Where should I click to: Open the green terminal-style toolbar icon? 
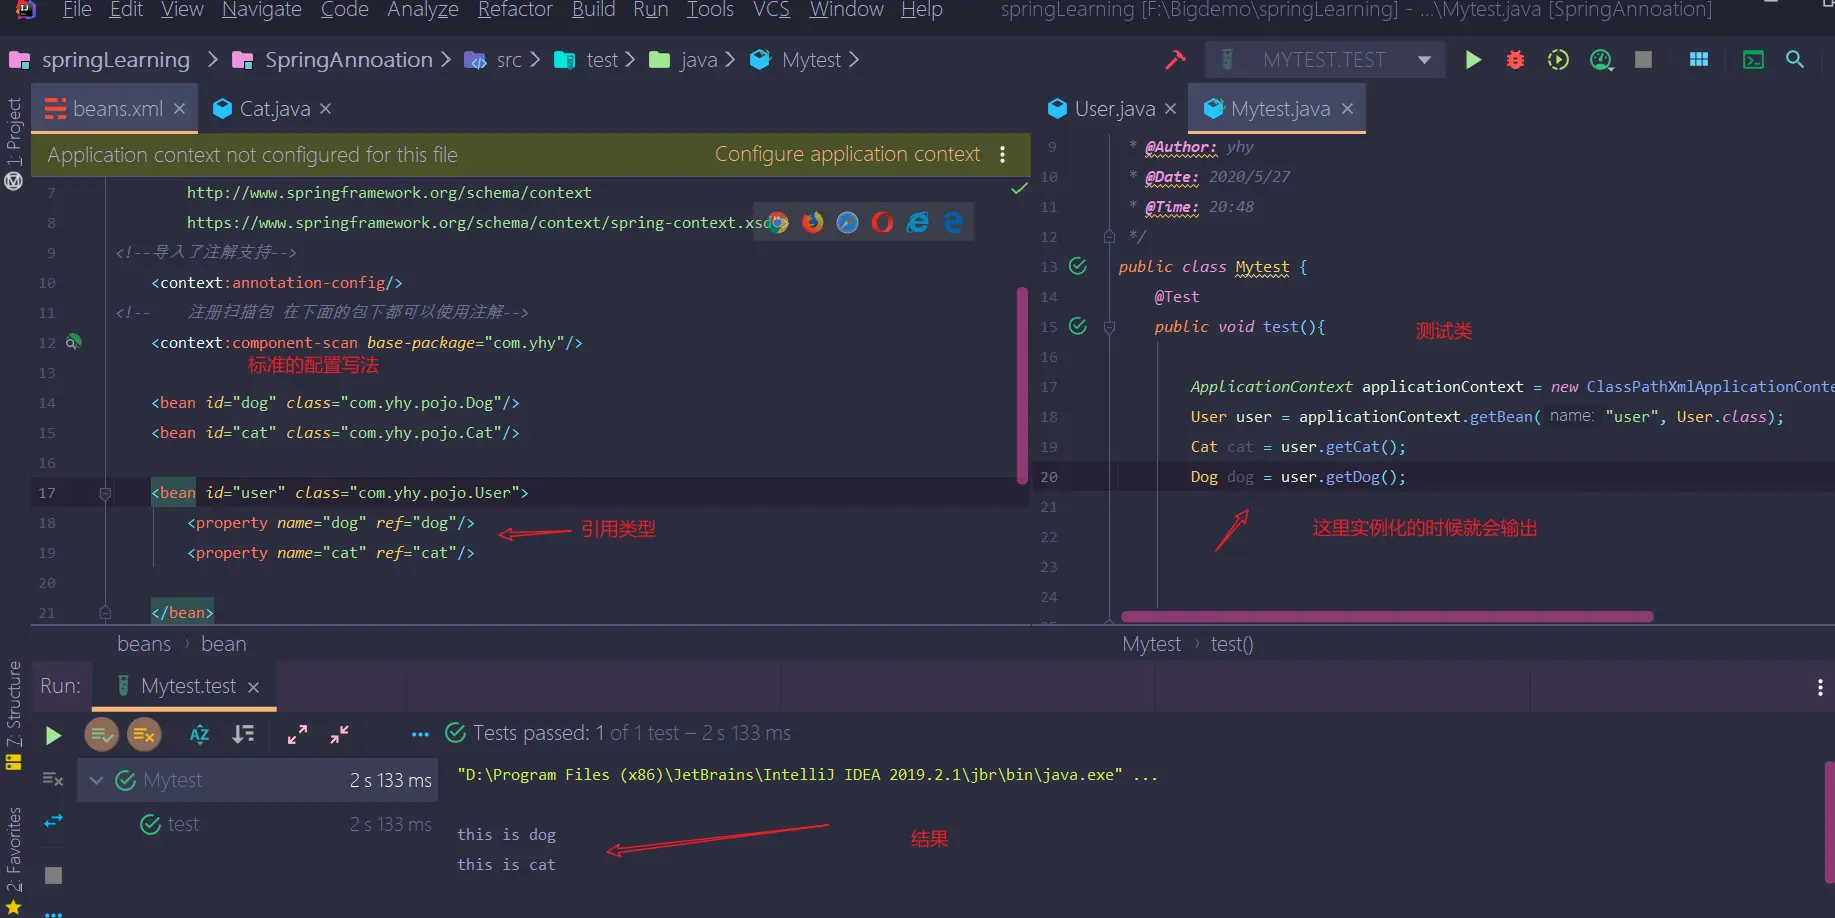1753,60
